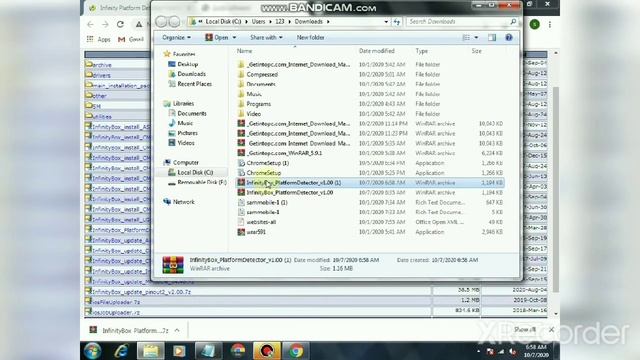Select Local Disk (C:) in navigation pane
Screen dimensions: 640x360
click(x=195, y=173)
